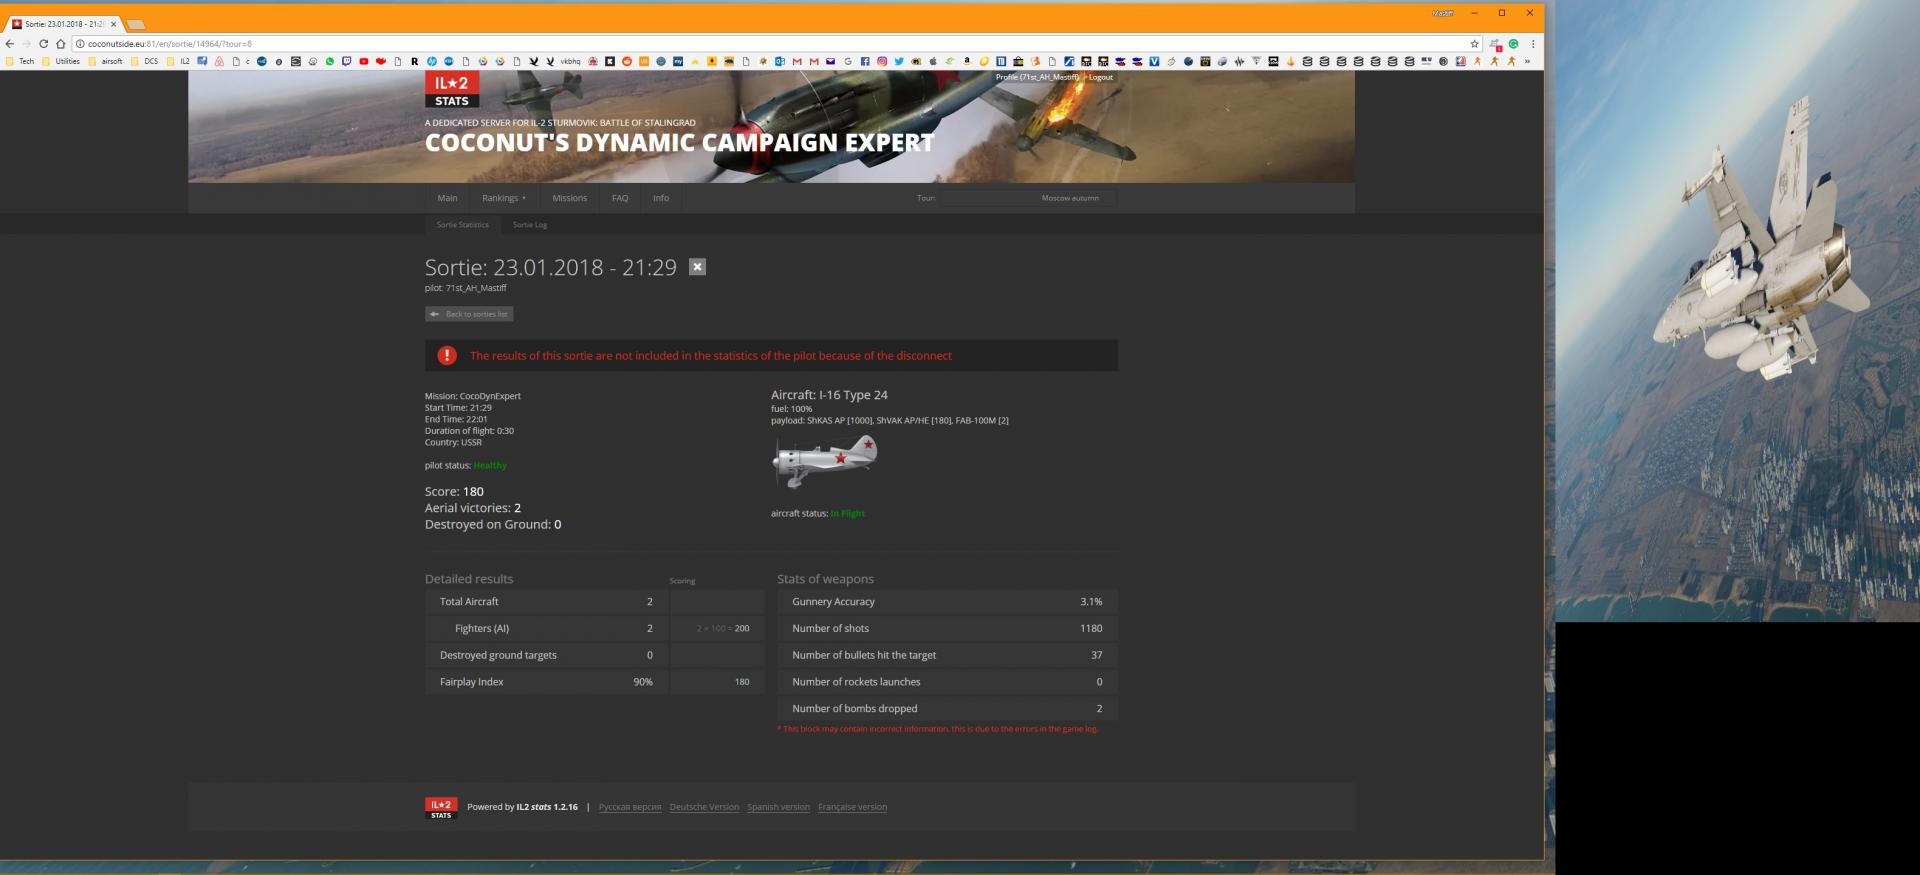Open the Profile (71st_AH_Mastiff) link
1920x875 pixels.
[1038, 77]
